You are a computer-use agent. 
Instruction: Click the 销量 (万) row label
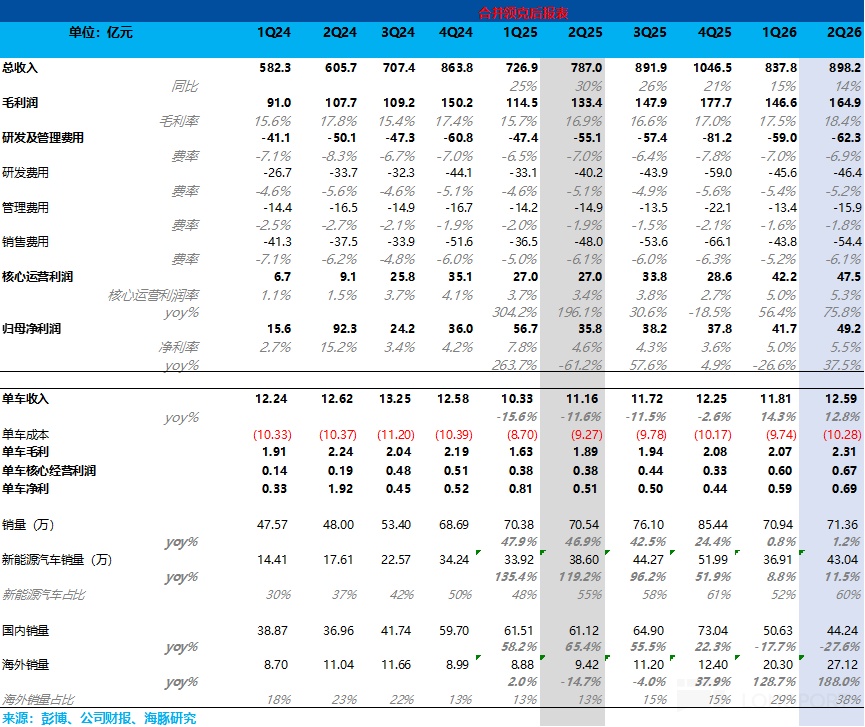28,525
